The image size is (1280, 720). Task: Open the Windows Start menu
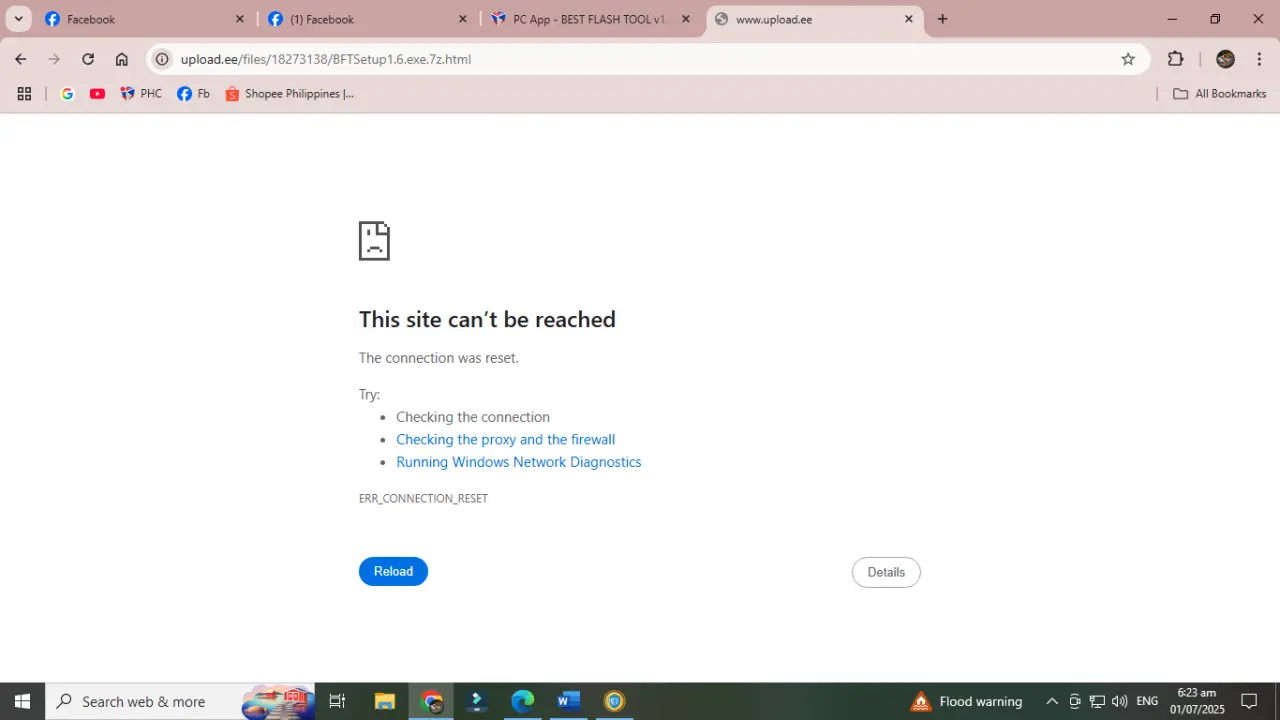[x=22, y=701]
